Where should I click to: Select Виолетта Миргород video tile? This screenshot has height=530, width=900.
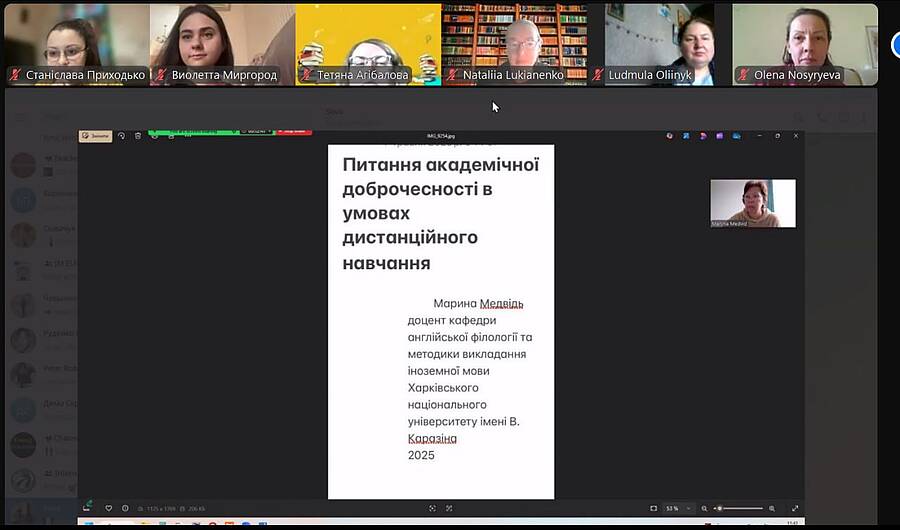coord(223,45)
